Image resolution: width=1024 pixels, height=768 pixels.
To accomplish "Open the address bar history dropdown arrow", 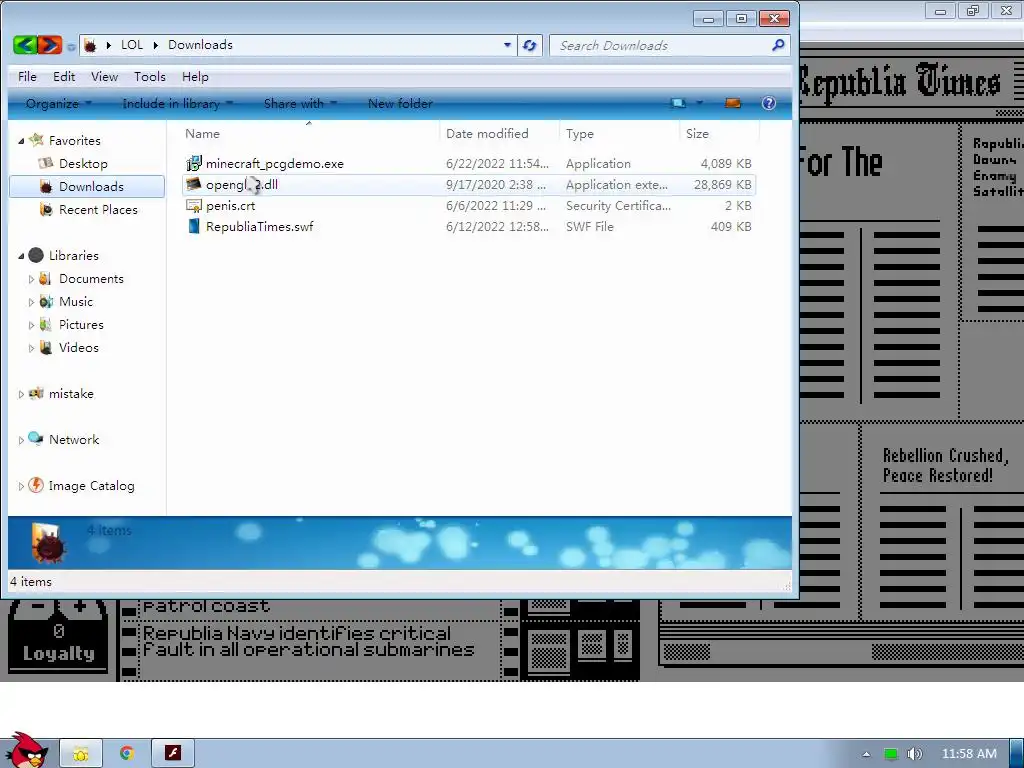I will tap(507, 45).
